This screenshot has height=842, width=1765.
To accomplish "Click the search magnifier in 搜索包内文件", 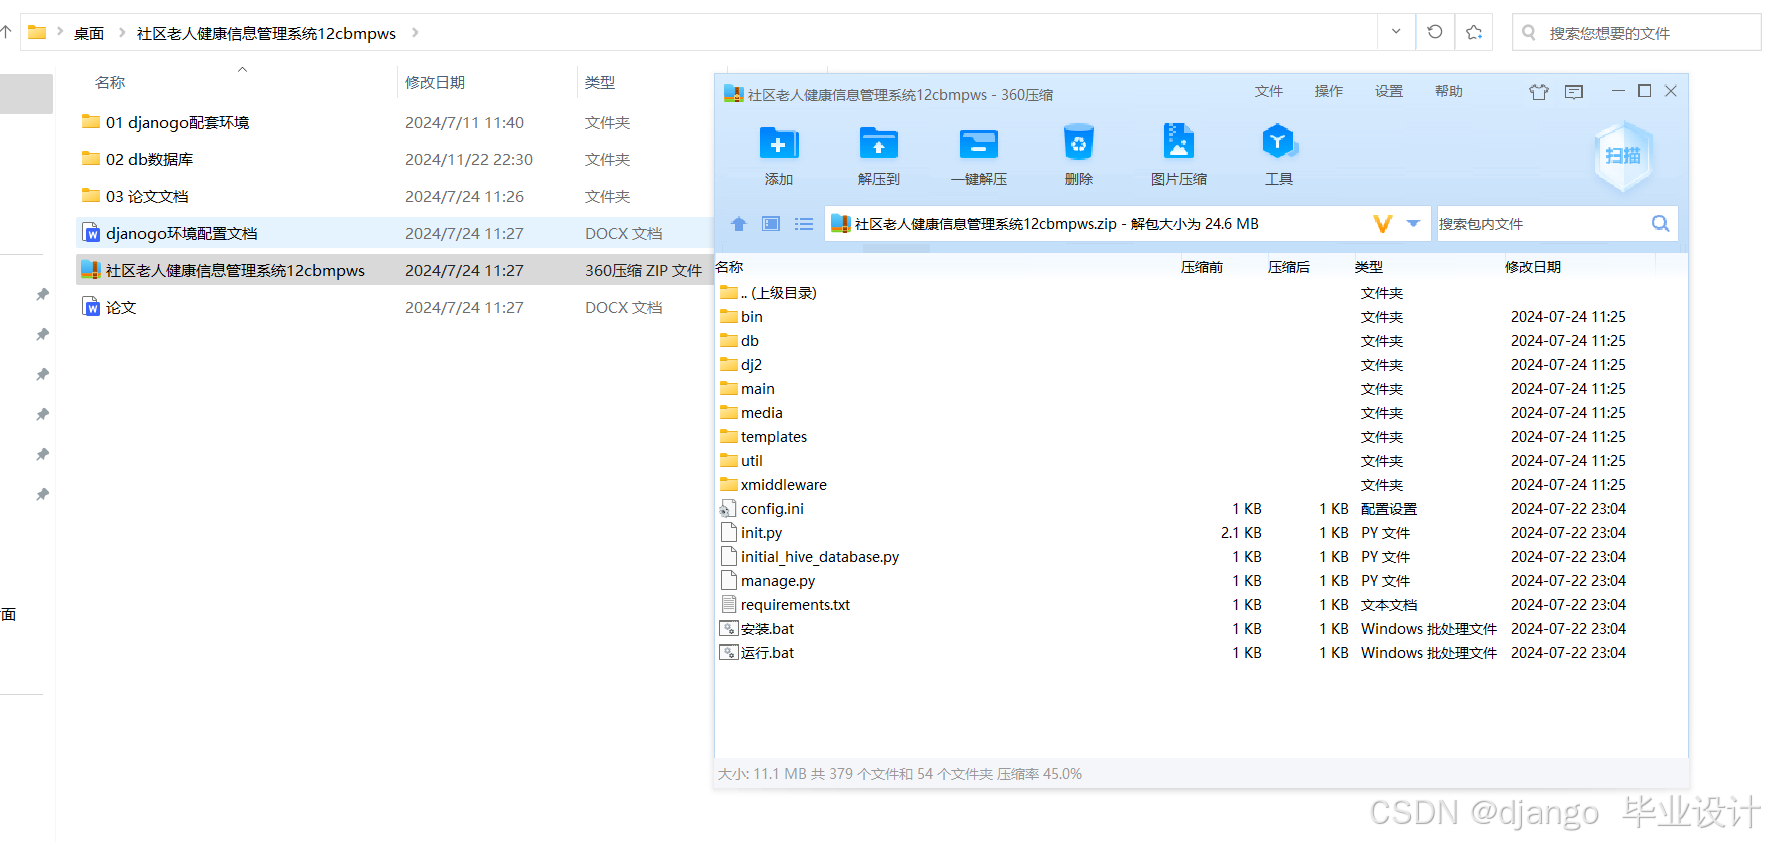I will click(1660, 224).
